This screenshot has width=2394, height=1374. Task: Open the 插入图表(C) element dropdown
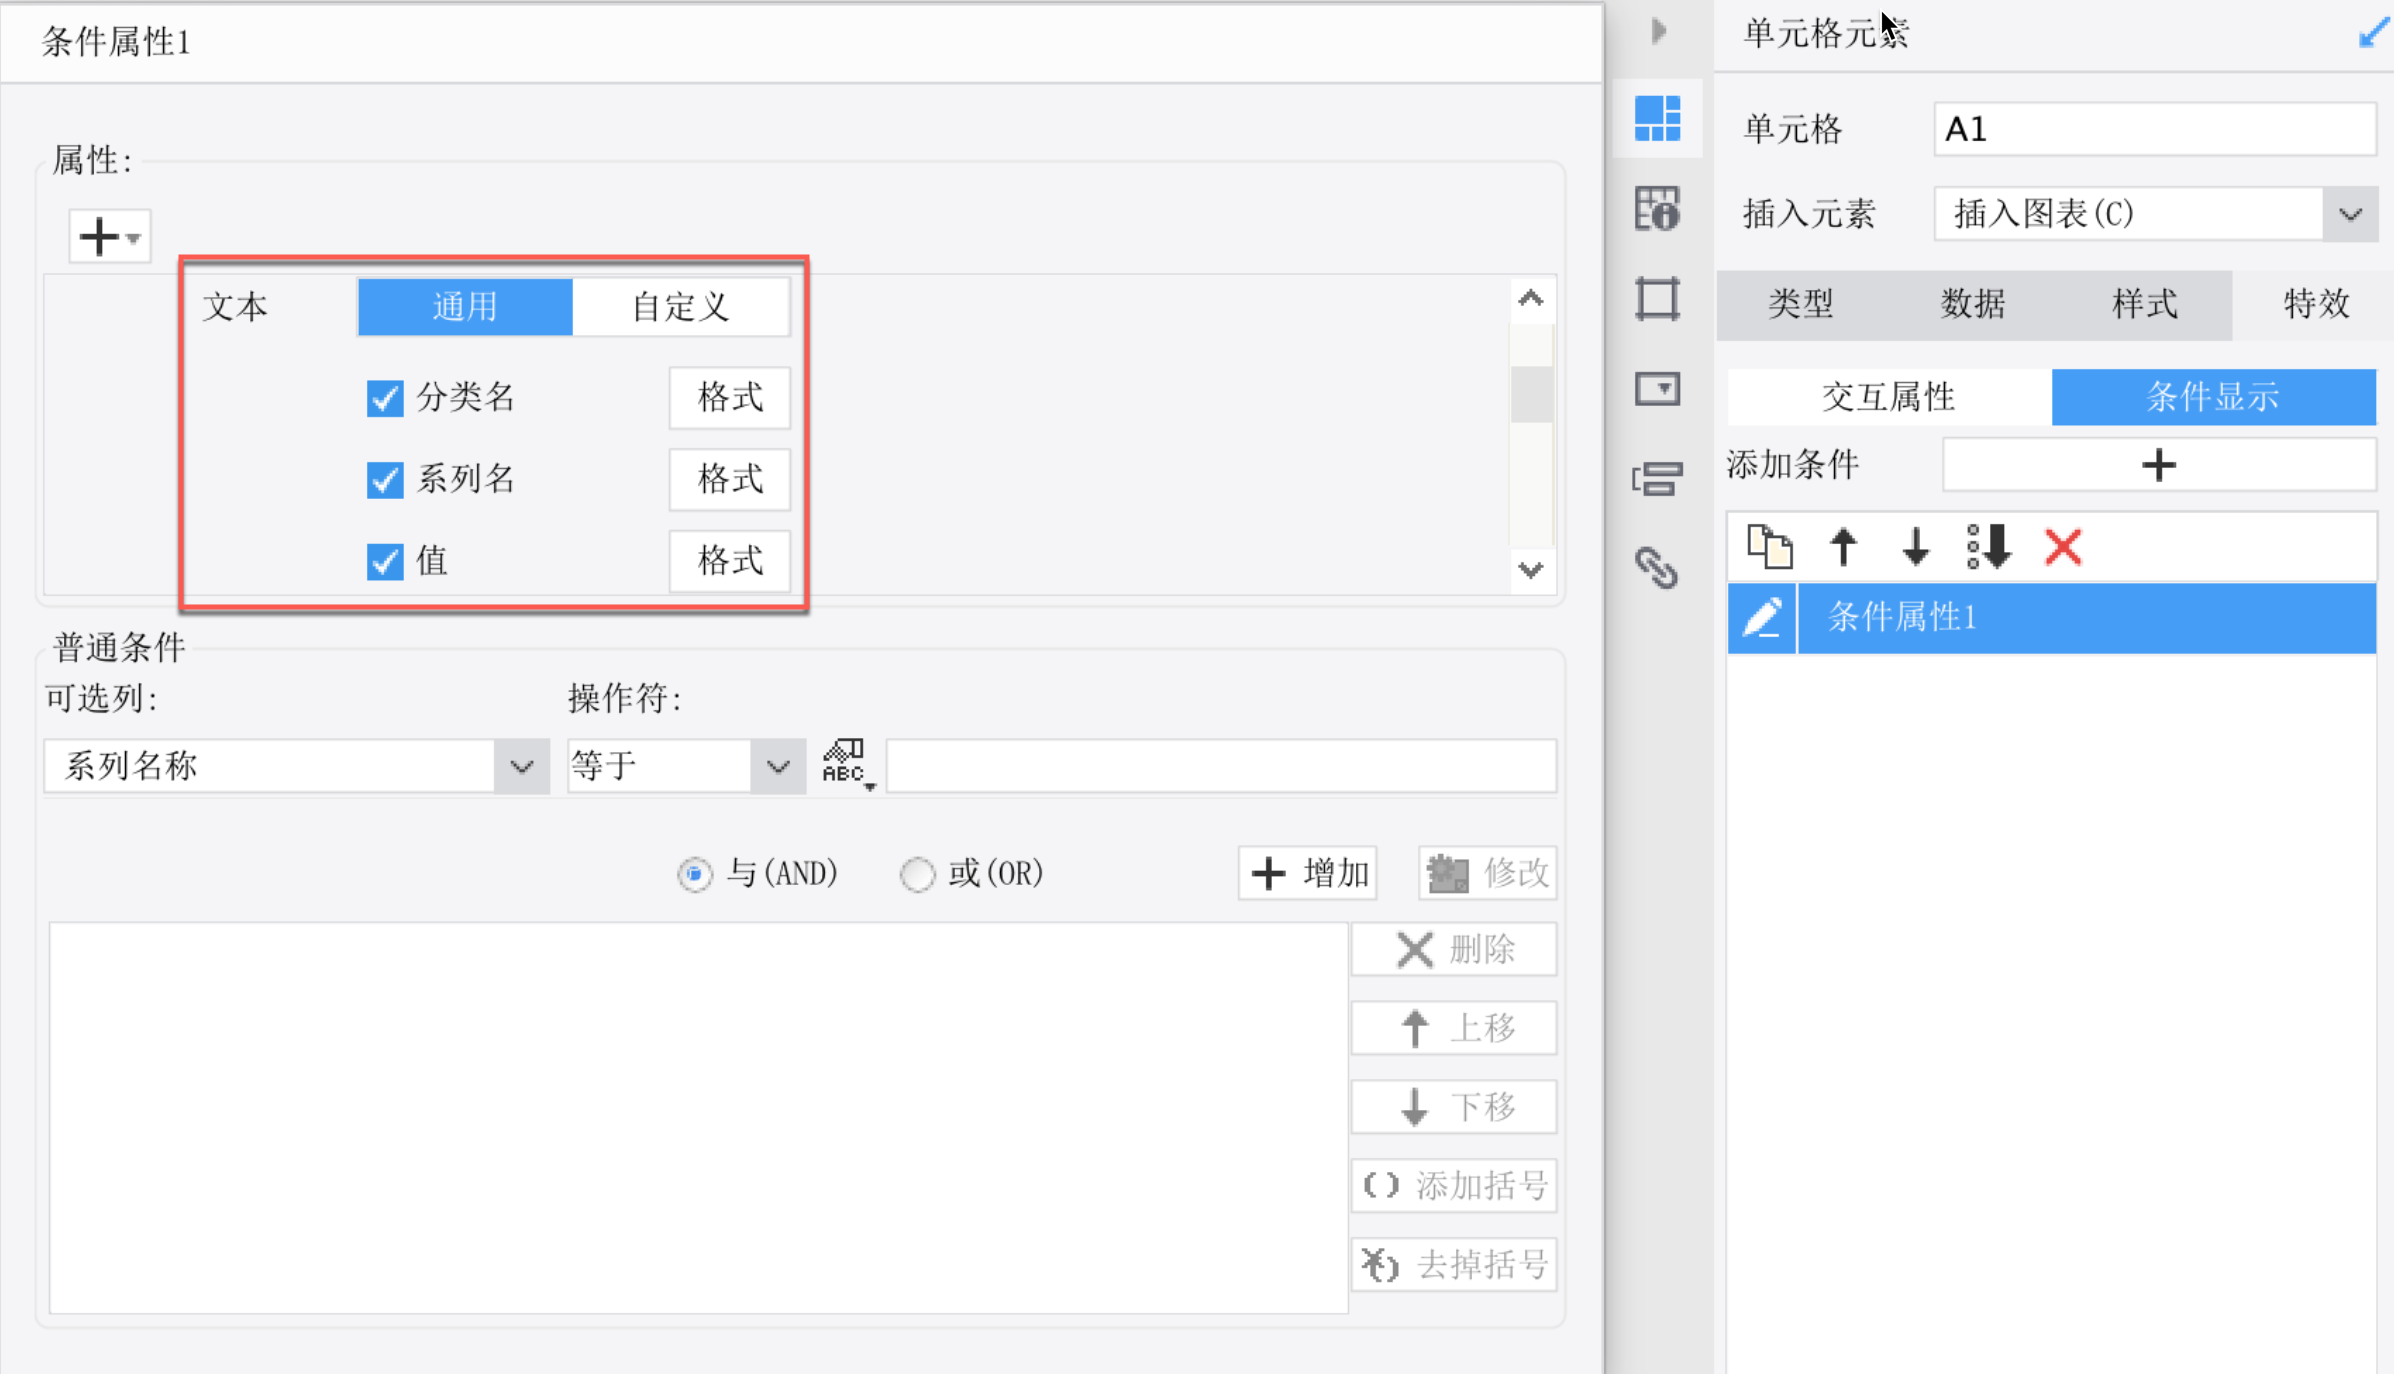(2350, 214)
